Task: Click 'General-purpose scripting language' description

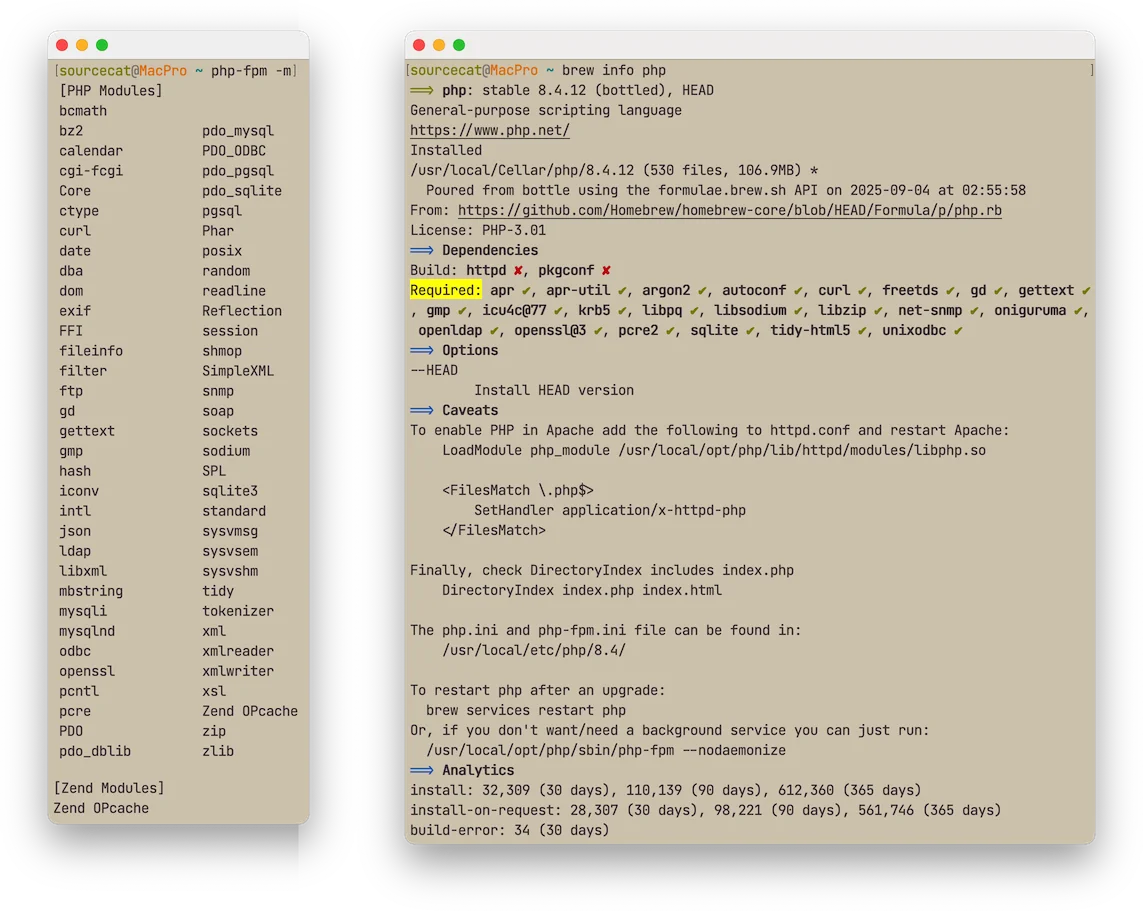Action: coord(546,111)
